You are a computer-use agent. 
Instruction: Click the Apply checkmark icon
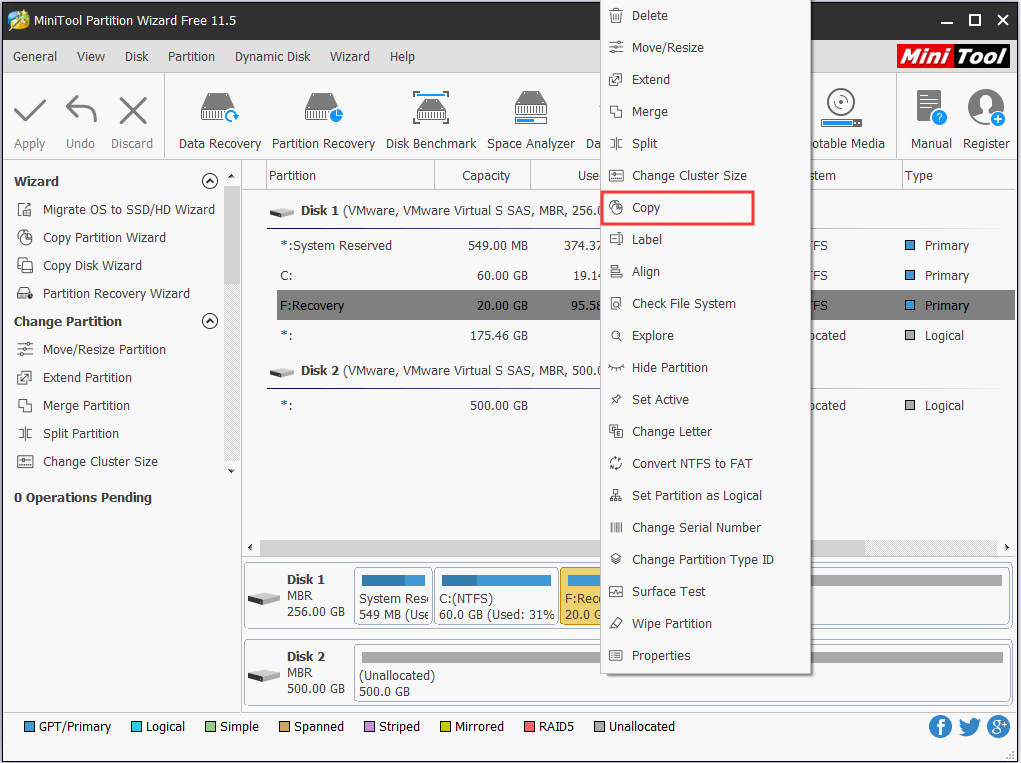tap(30, 111)
